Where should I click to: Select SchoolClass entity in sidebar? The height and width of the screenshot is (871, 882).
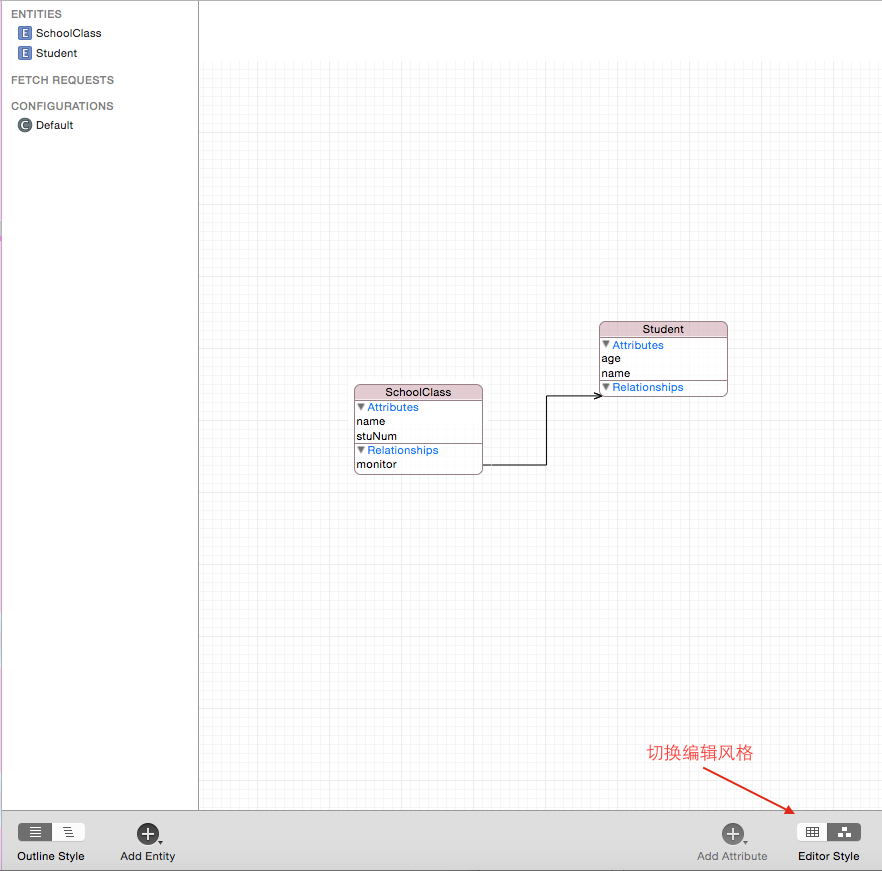pos(69,33)
